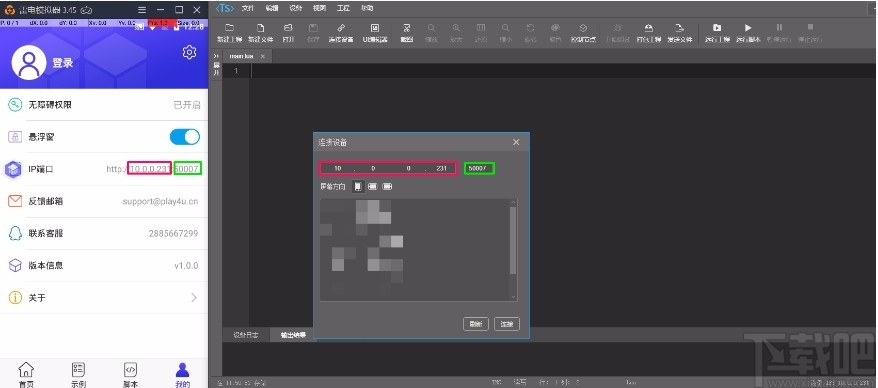Open the Device (设备) menu
The height and width of the screenshot is (388, 878).
point(296,8)
